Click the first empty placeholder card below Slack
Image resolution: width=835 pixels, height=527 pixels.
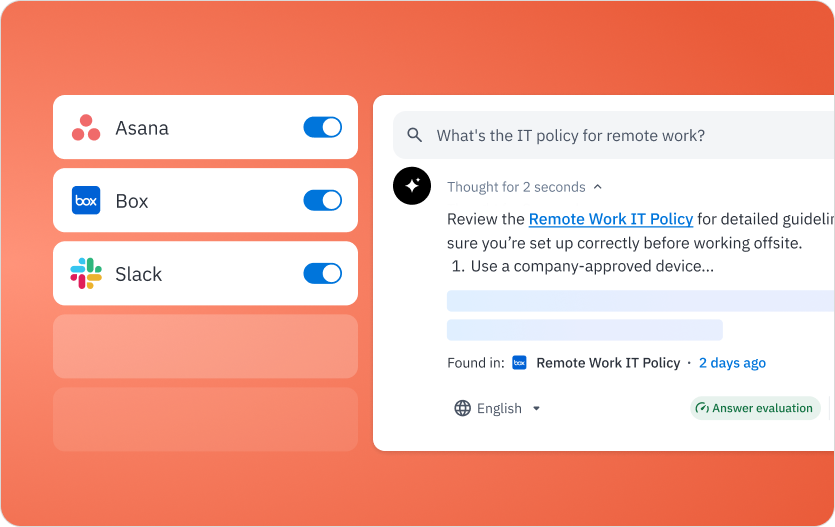tap(205, 346)
